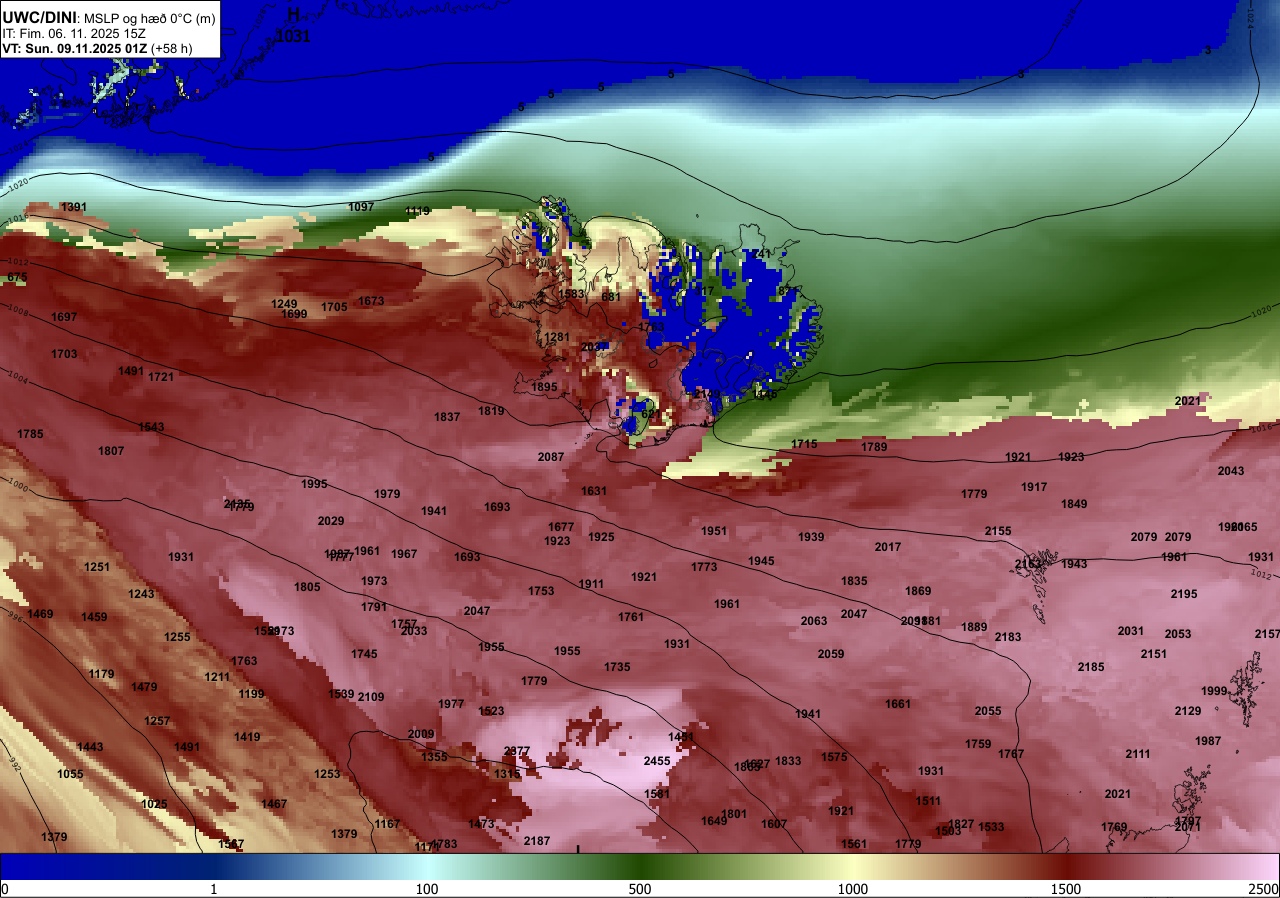
Task: Click the 1977 height value
Action: 451,704
